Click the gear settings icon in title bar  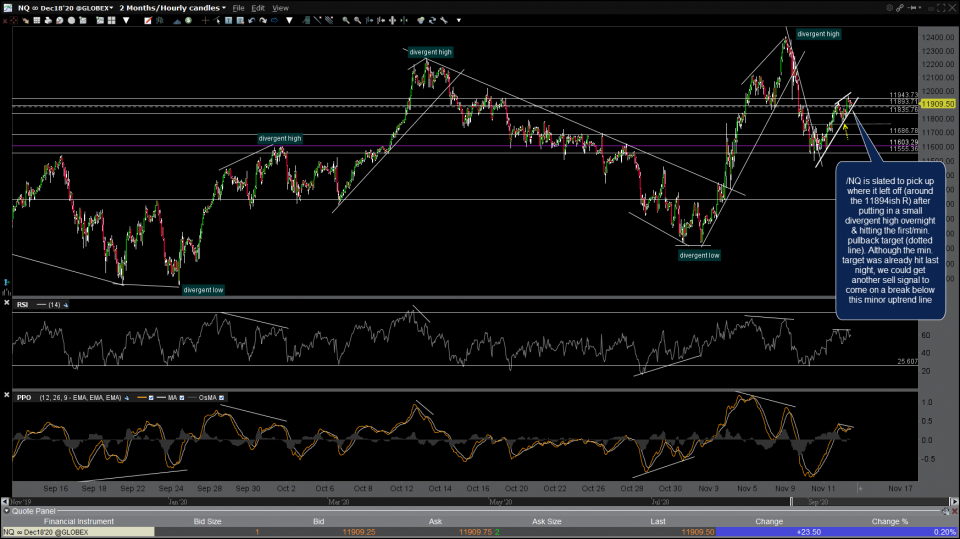tap(890, 7)
